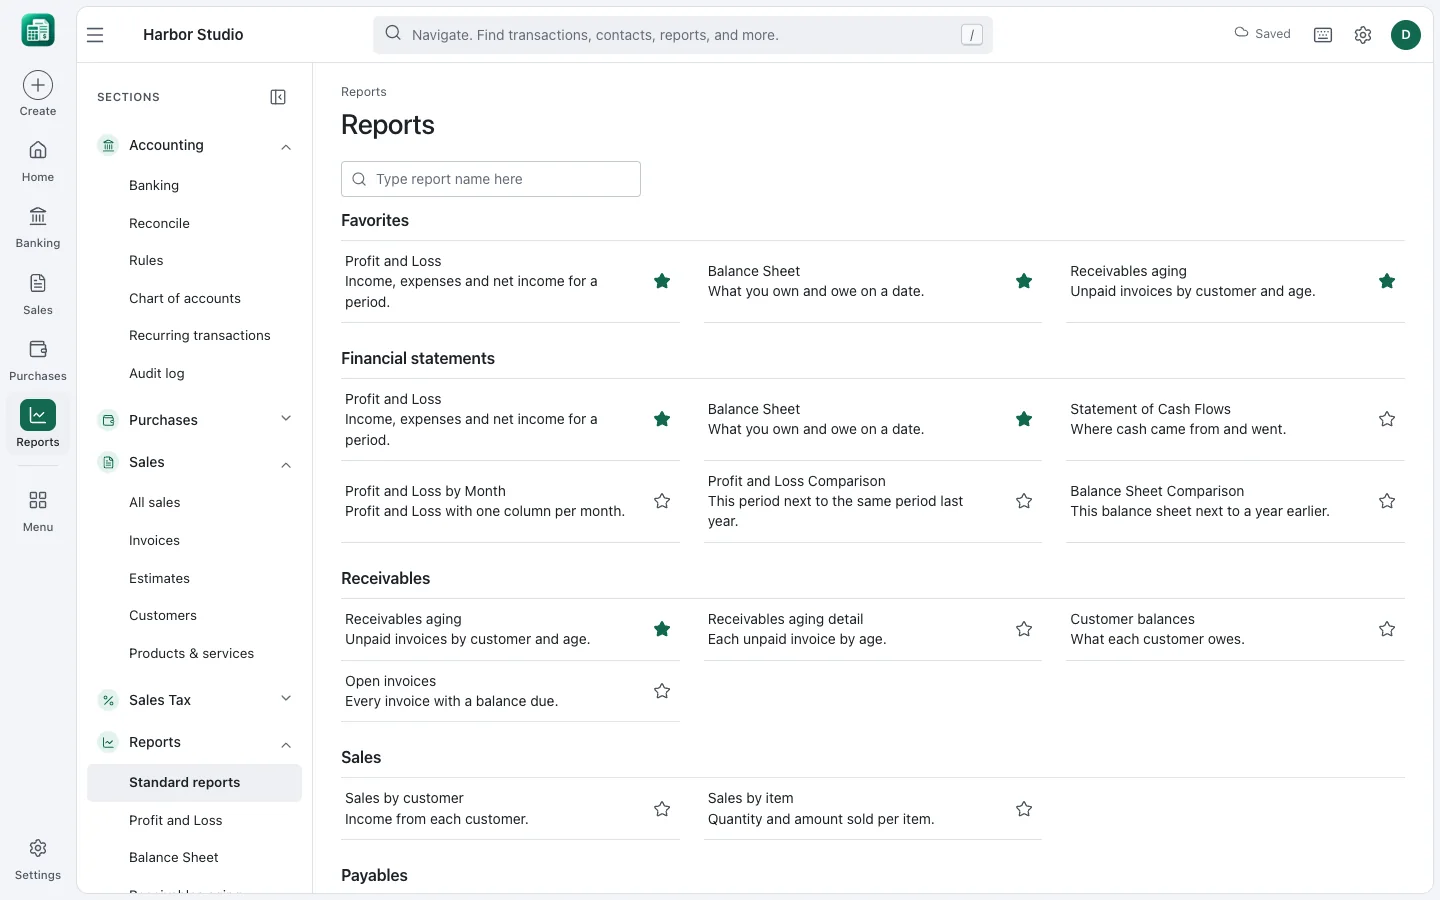Expand the Sales Tax section

point(286,699)
